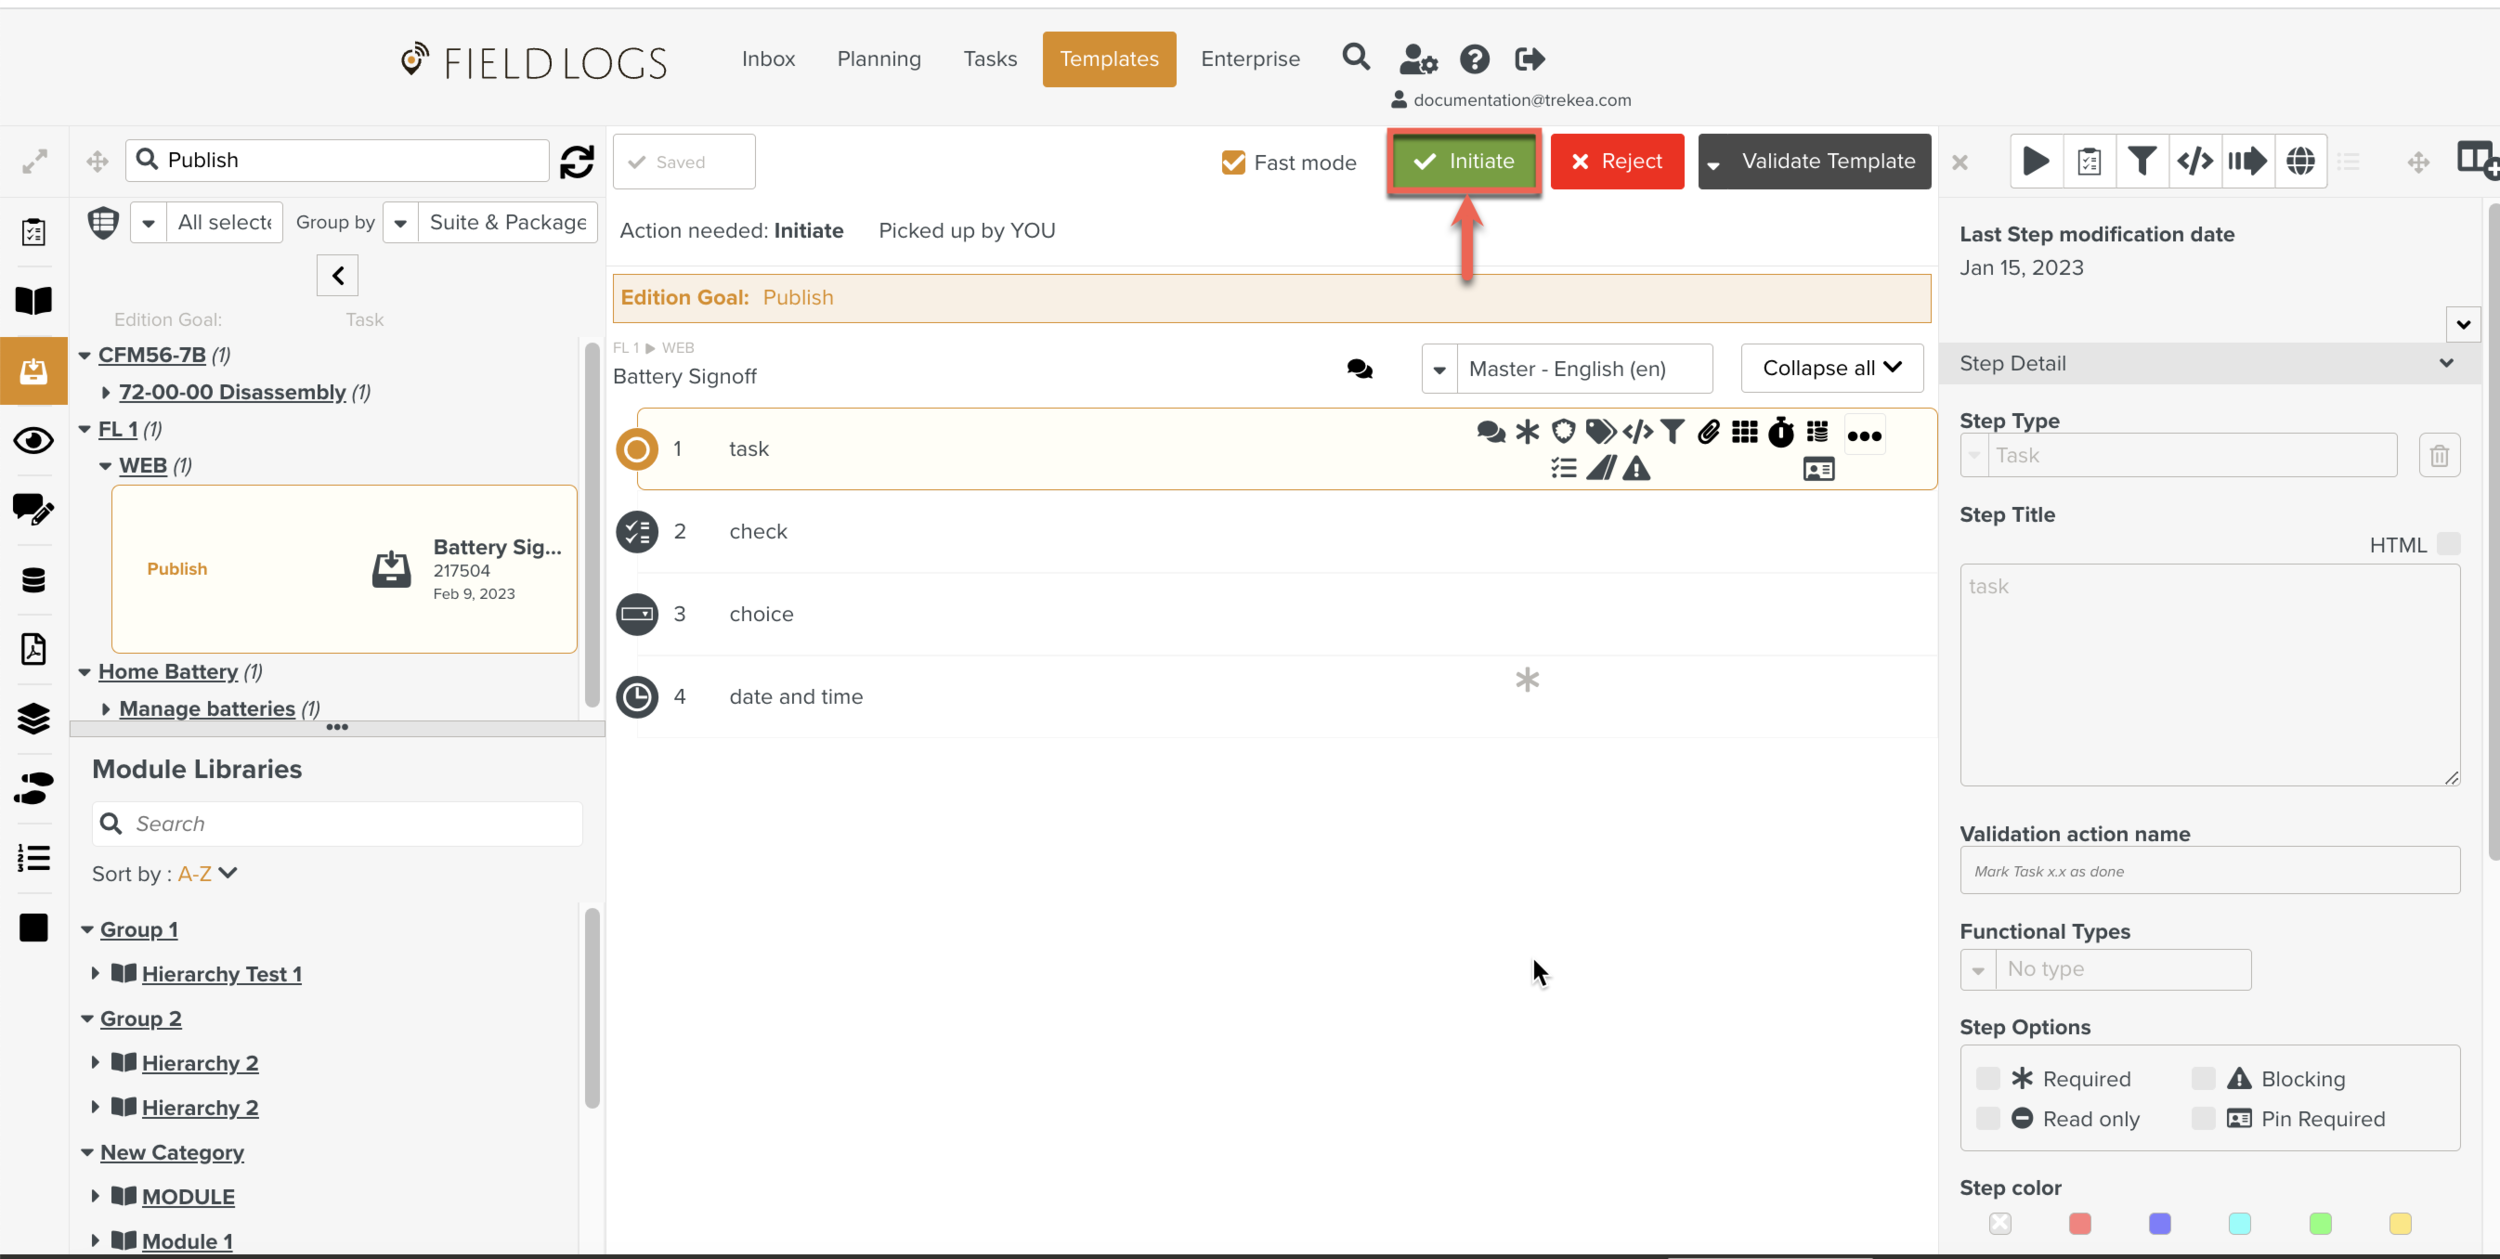Click the stopwatch icon on task step
Viewport: 2500px width, 1259px height.
(x=1780, y=432)
